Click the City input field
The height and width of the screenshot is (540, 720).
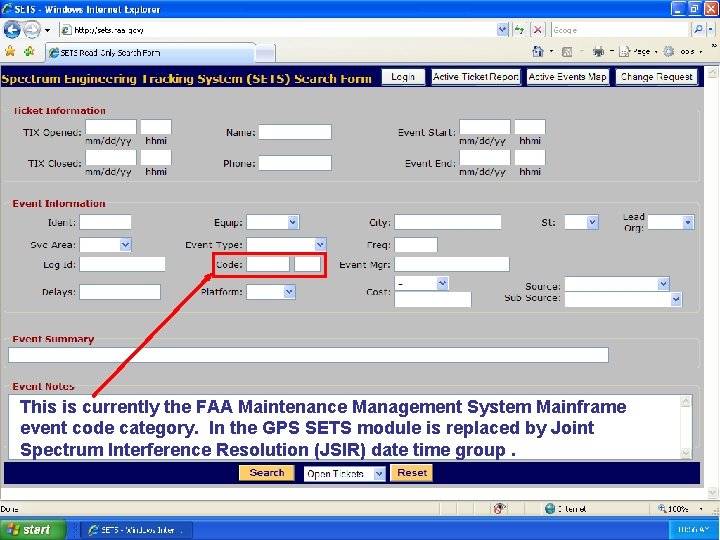(x=448, y=222)
